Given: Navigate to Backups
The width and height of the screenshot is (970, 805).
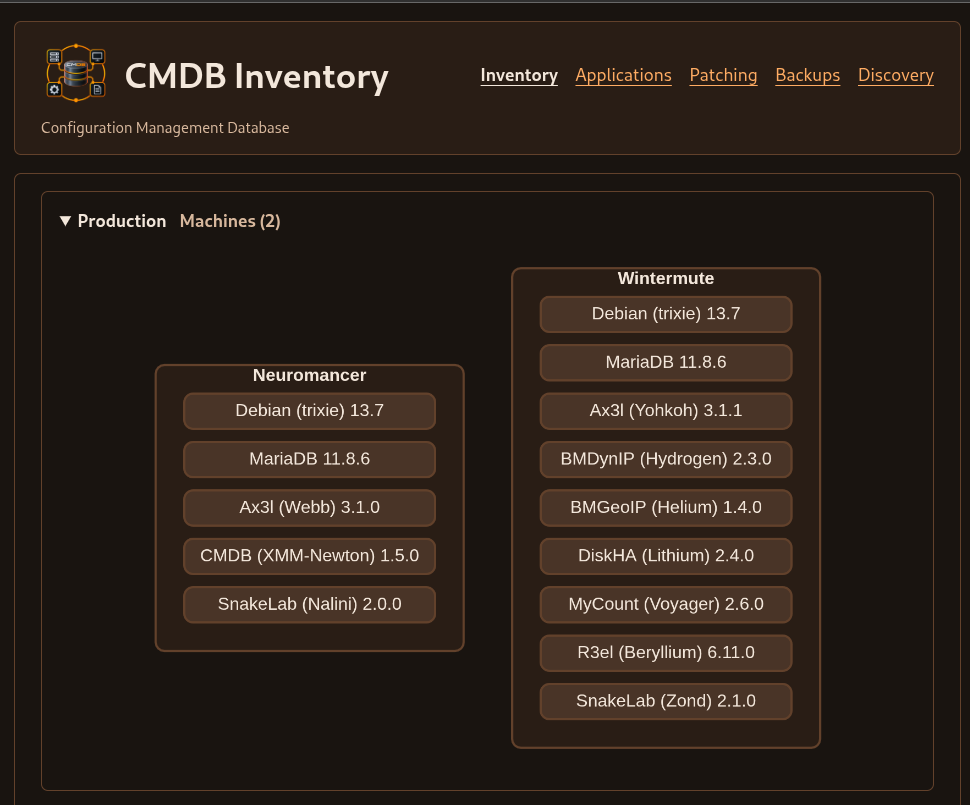Looking at the screenshot, I should (x=807, y=75).
